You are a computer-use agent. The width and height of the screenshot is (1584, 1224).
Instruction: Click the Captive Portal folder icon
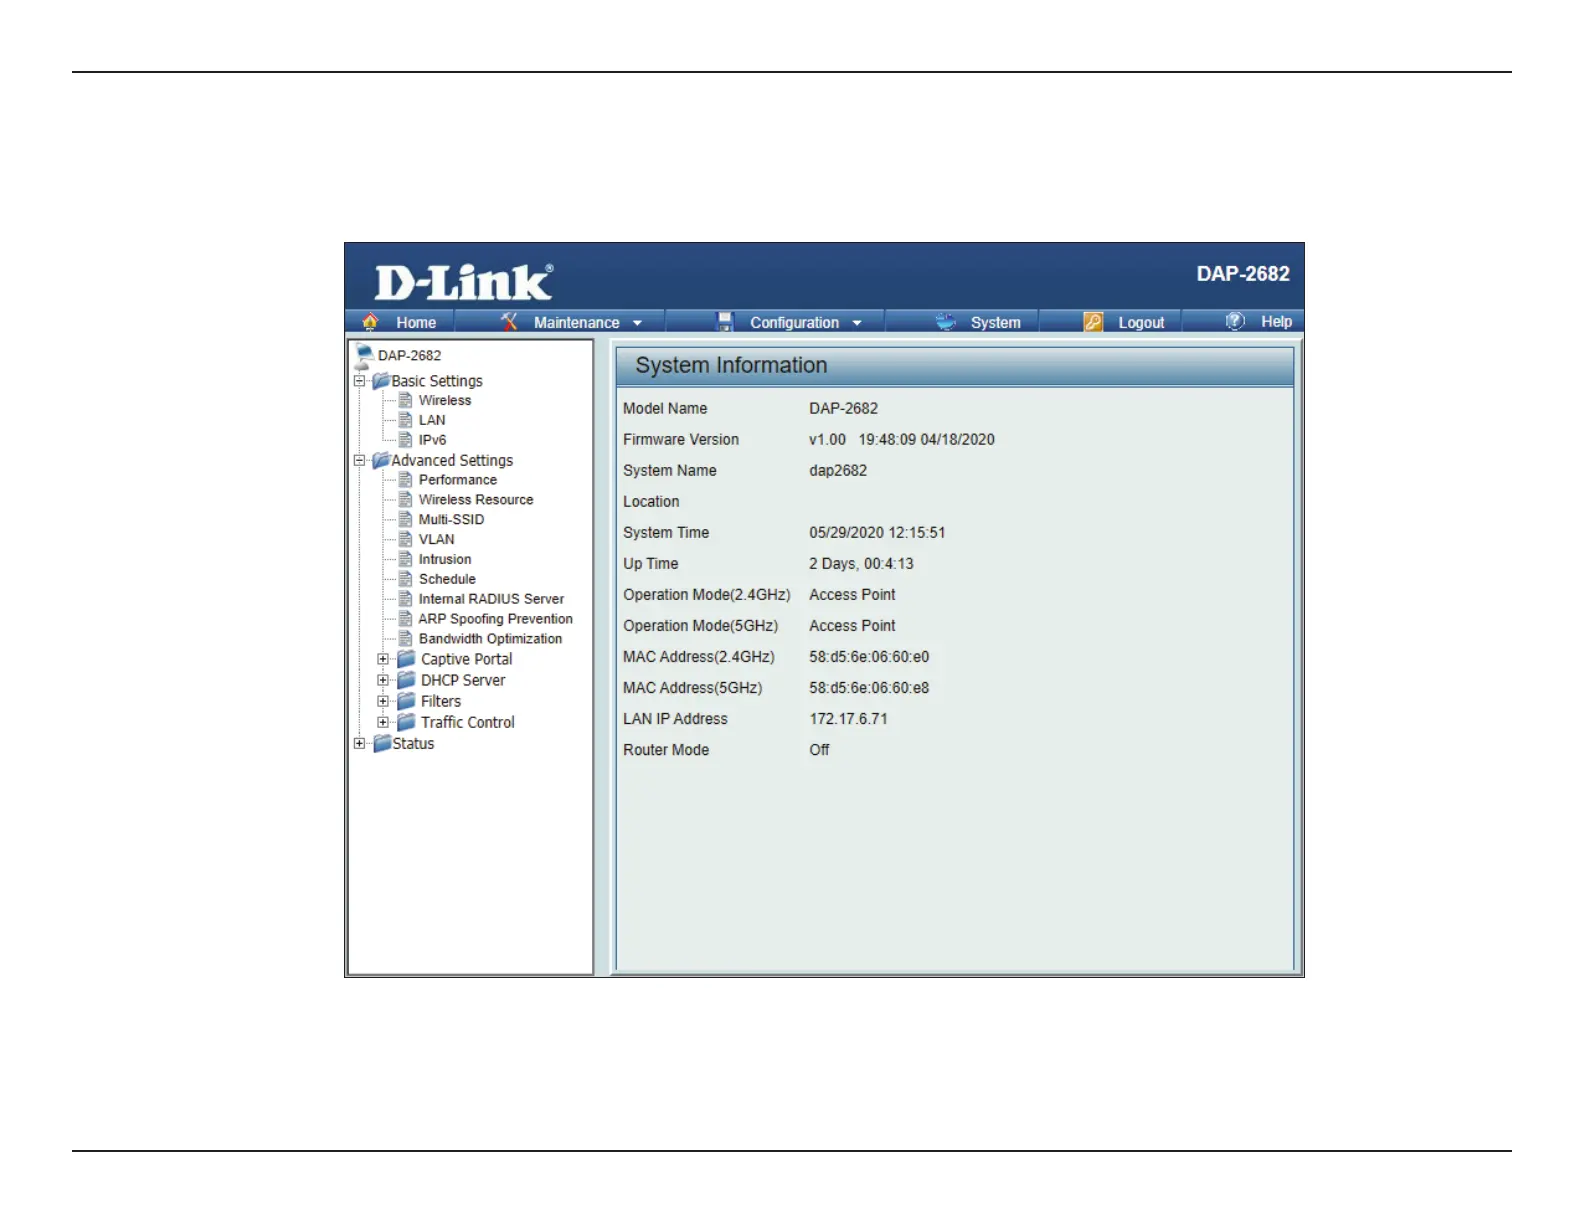point(406,659)
